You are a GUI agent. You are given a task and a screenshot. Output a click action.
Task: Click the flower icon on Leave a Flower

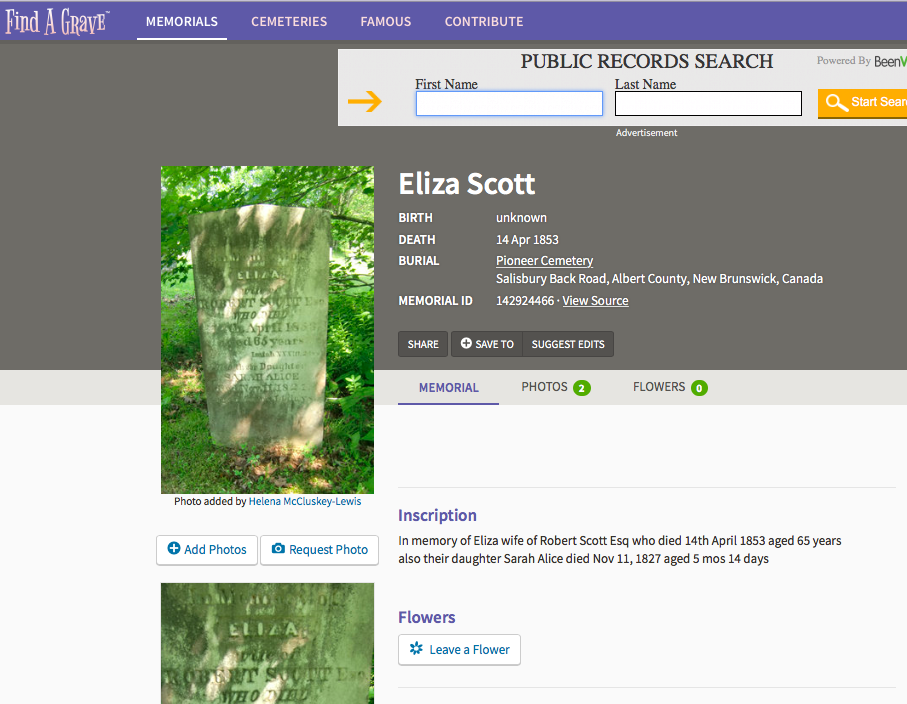click(x=416, y=648)
